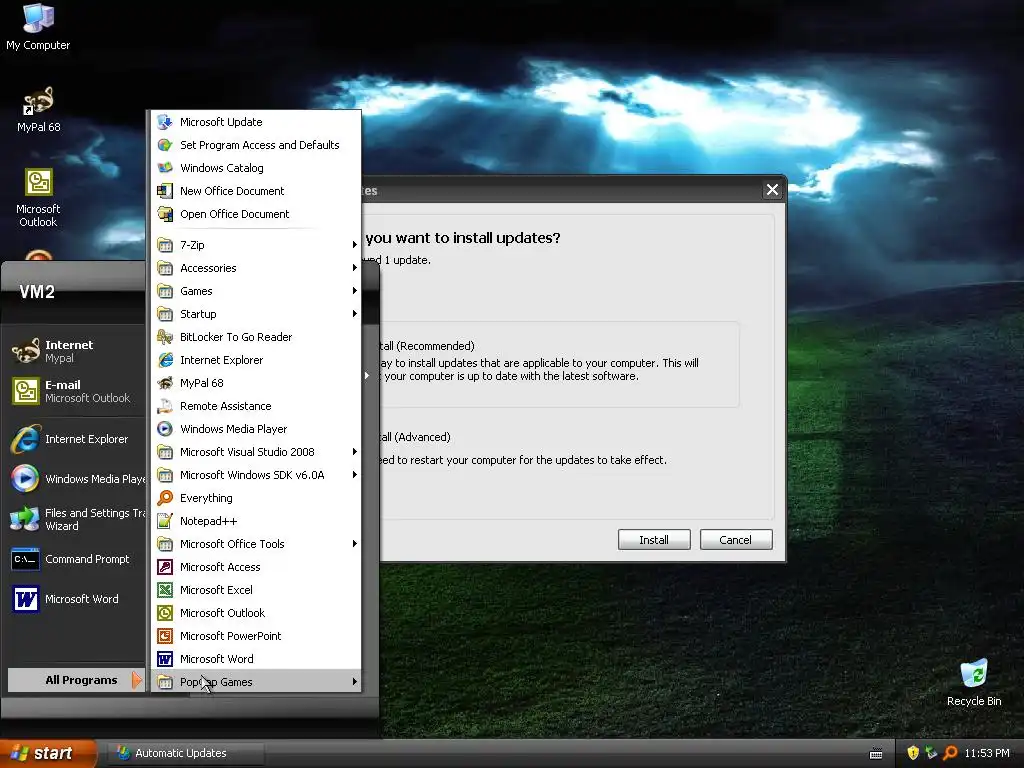Open Microsoft Word in programs list

tap(255, 659)
